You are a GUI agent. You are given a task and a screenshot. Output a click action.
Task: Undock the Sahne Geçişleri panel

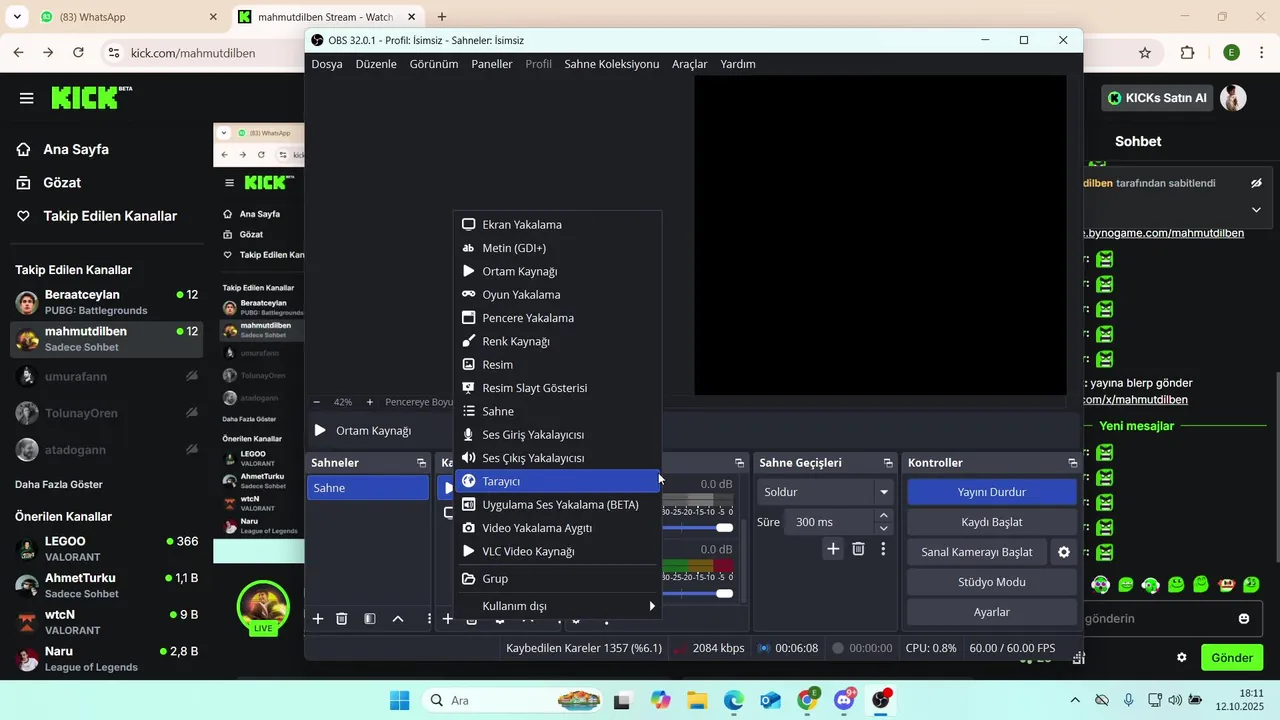pos(888,463)
